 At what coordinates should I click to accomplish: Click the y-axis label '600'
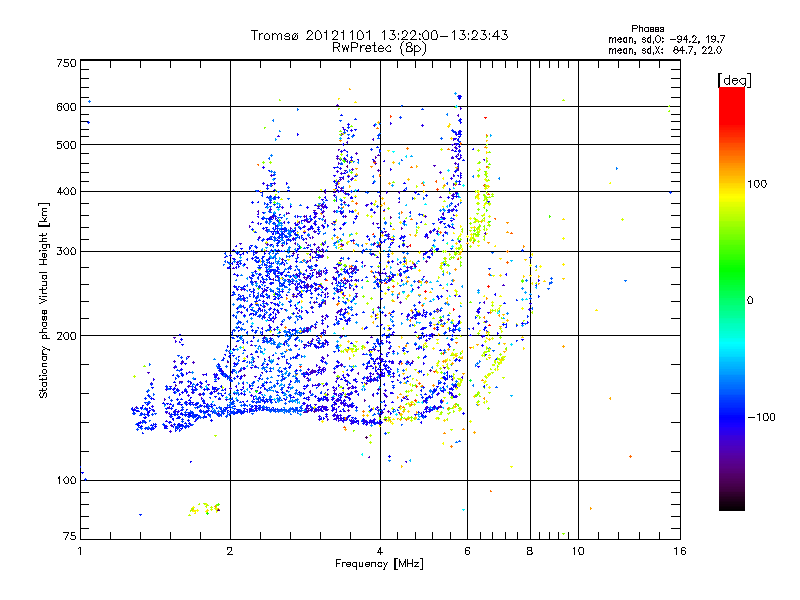(x=67, y=107)
